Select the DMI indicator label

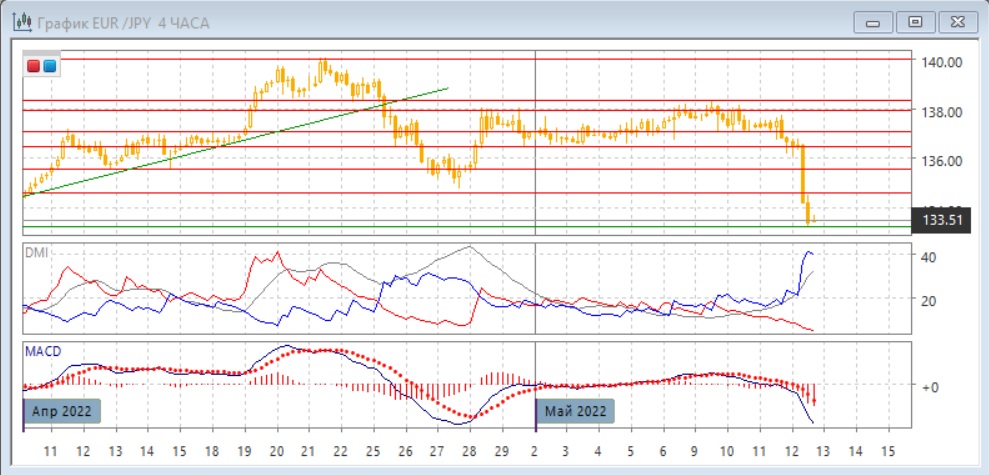pos(36,252)
